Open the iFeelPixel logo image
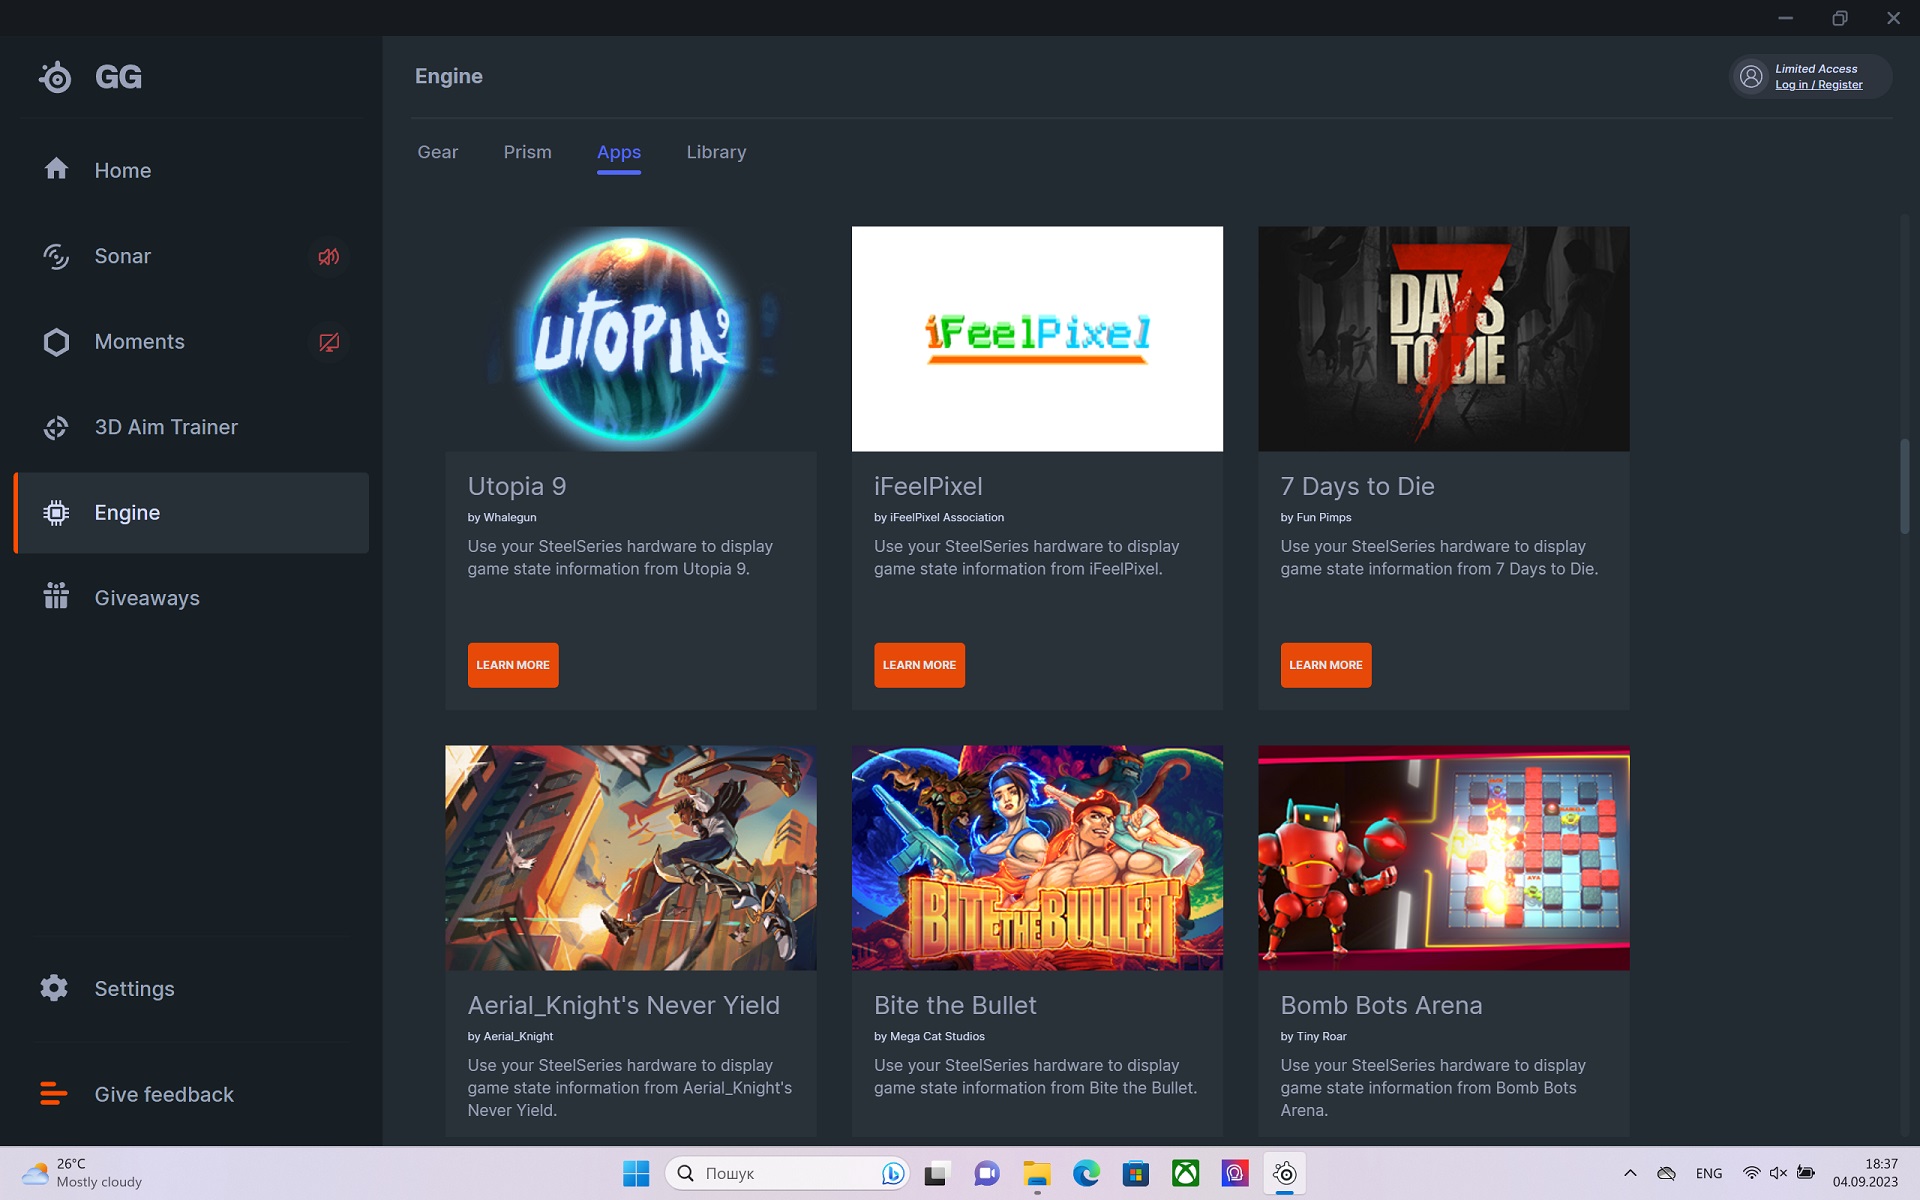Viewport: 1920px width, 1200px height. [1037, 338]
